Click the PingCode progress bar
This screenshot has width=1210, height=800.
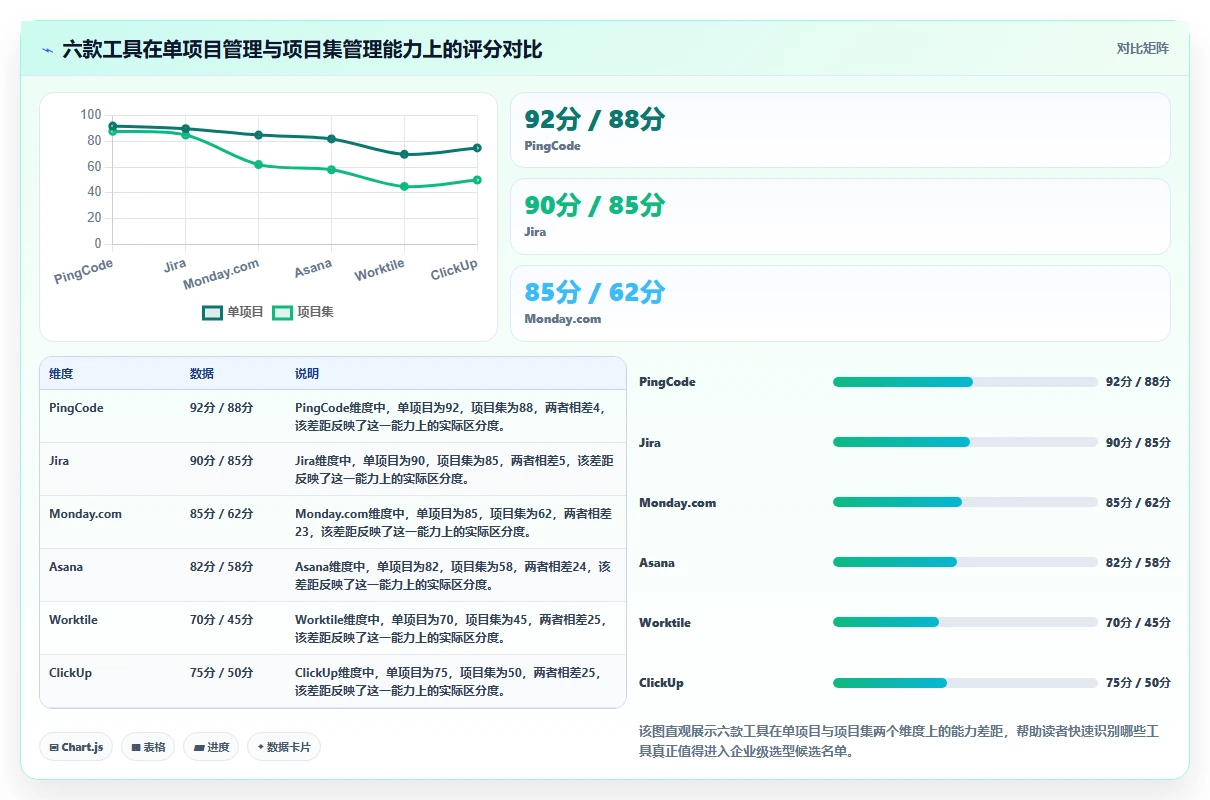(x=965, y=382)
